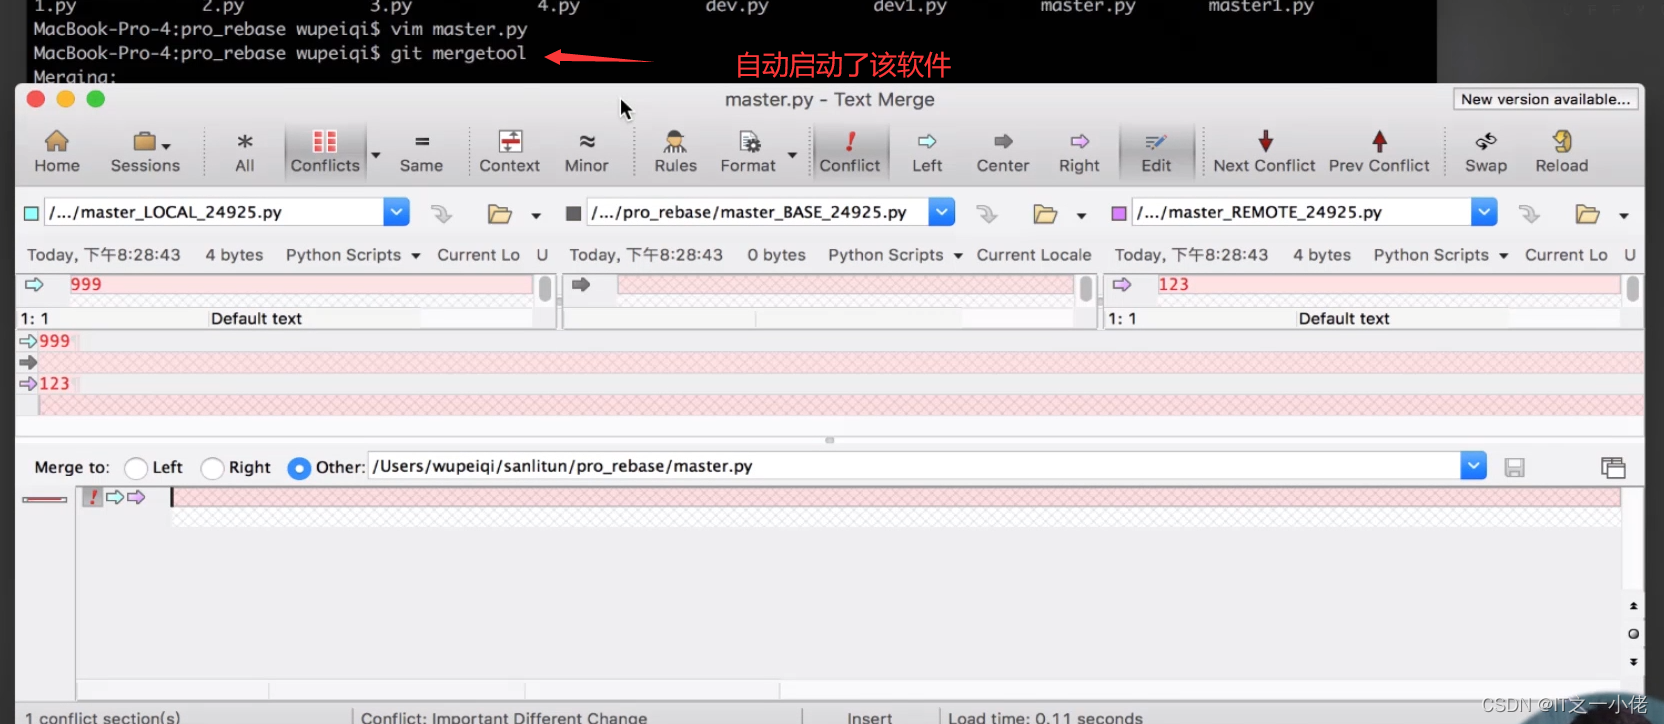Expand the BASE file path dropdown
The image size is (1664, 724).
(x=942, y=212)
